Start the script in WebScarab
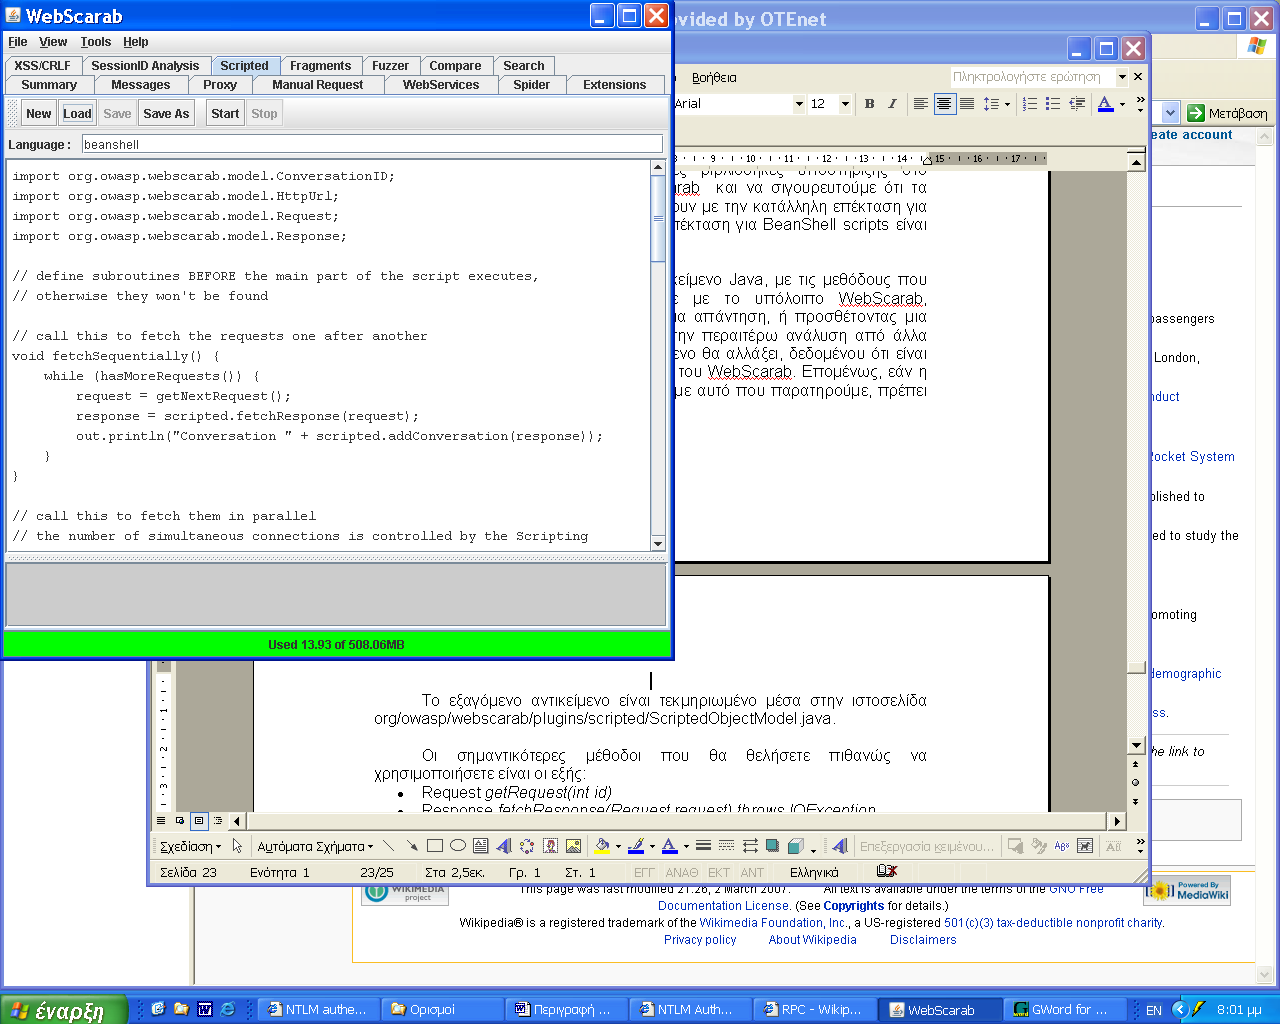 click(x=225, y=114)
